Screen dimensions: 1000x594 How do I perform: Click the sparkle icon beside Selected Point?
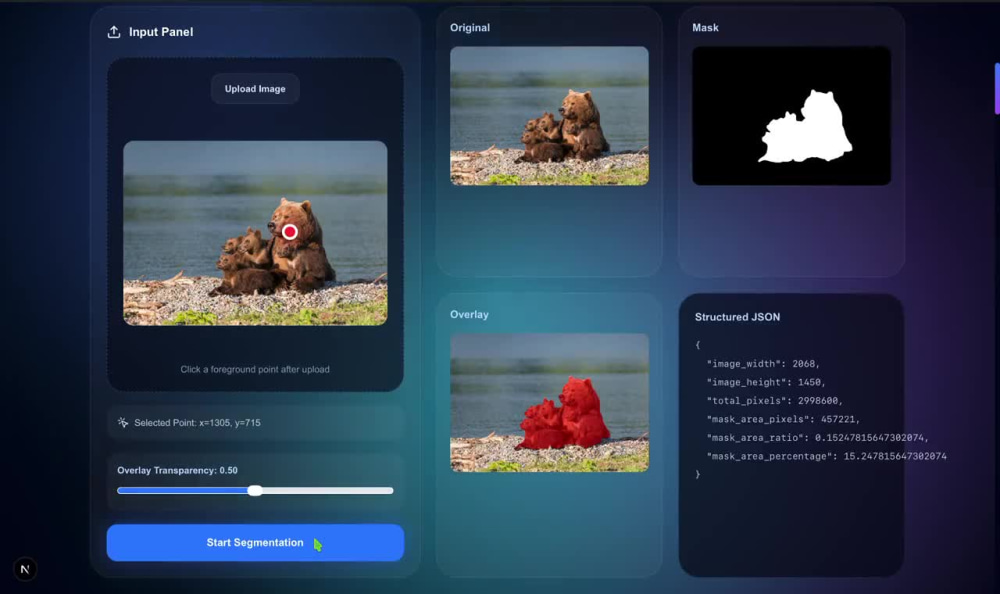(123, 422)
